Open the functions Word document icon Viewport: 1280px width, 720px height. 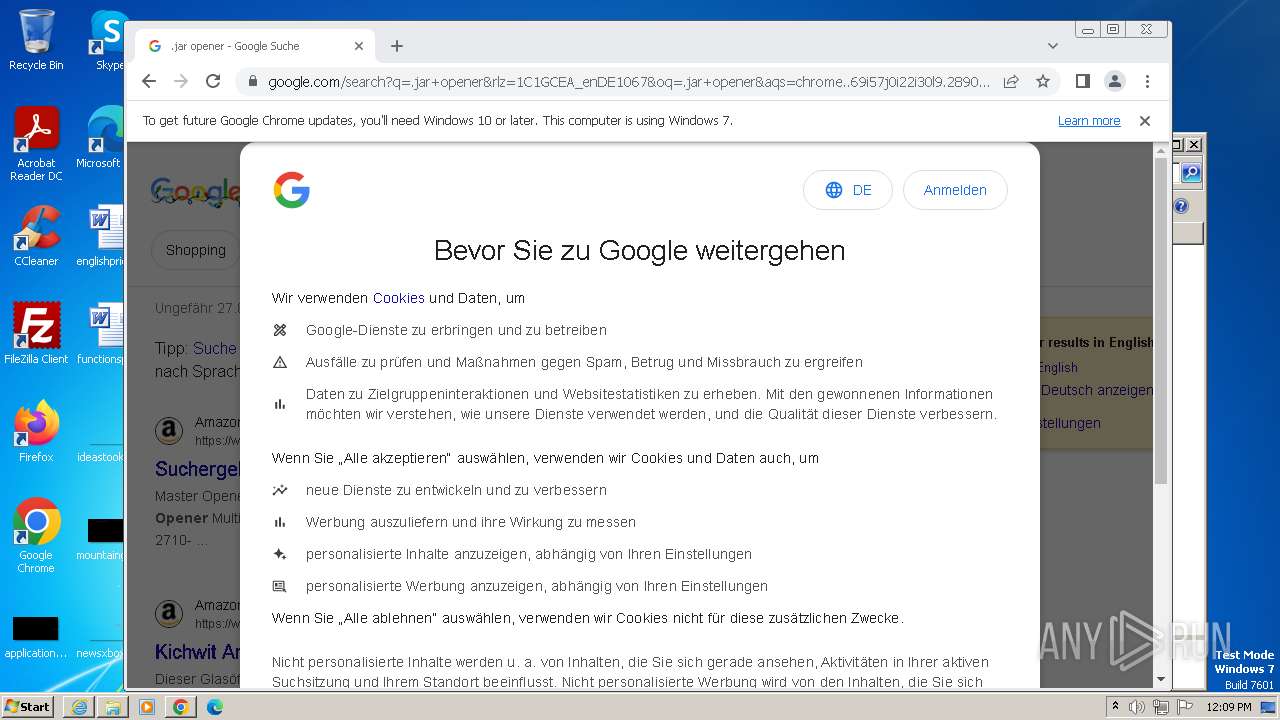tap(102, 334)
